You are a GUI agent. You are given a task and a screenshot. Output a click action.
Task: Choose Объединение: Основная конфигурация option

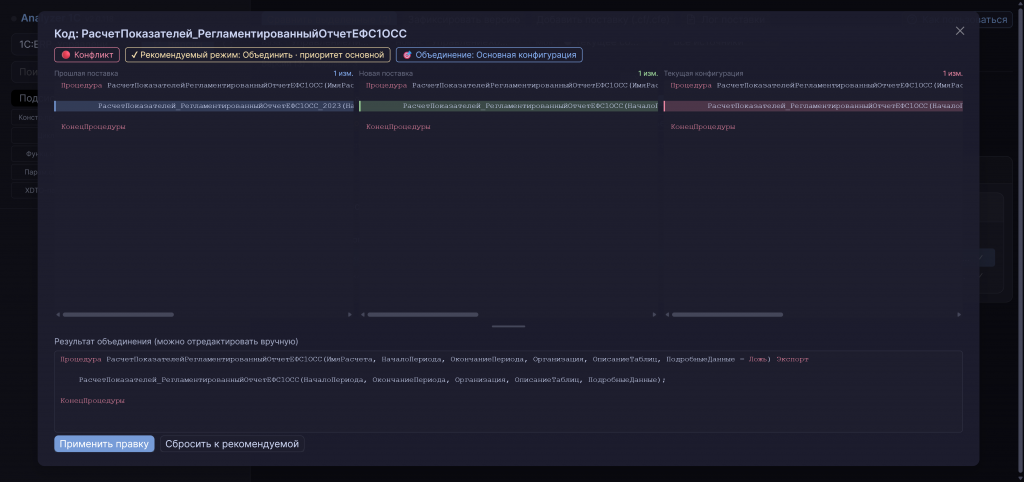[489, 55]
